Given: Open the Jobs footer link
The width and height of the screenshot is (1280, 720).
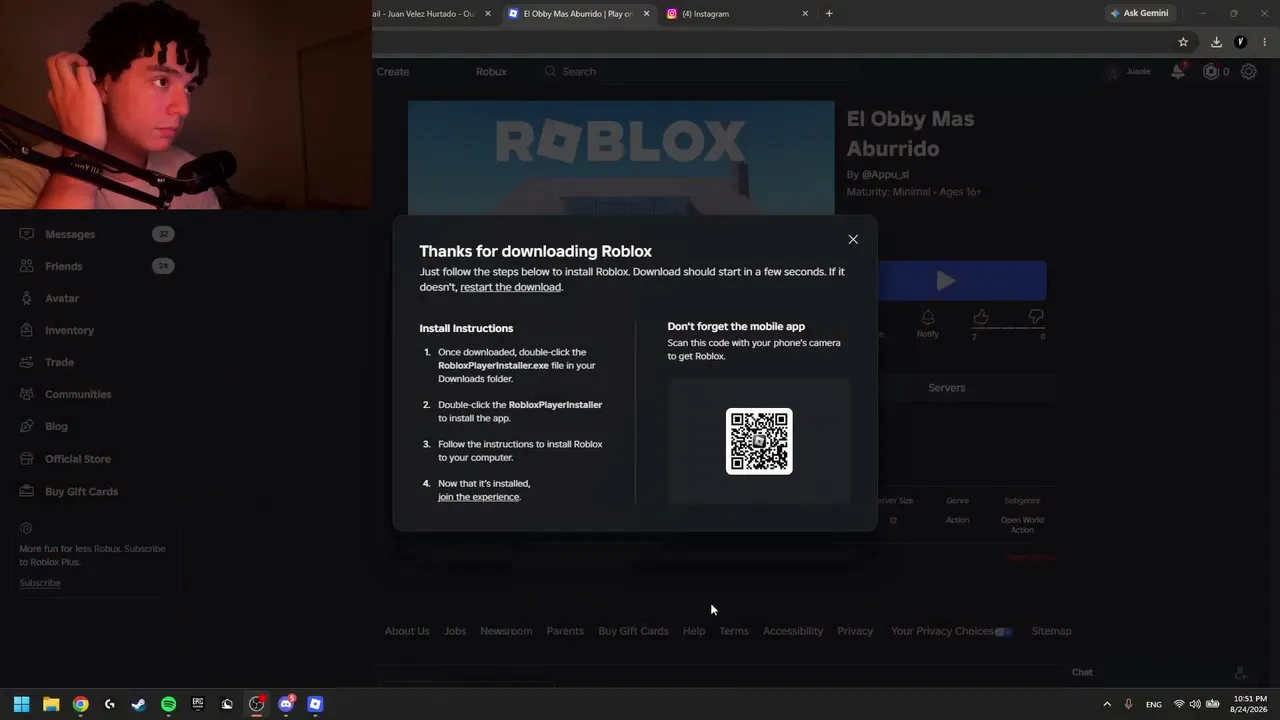Looking at the screenshot, I should pos(455,631).
